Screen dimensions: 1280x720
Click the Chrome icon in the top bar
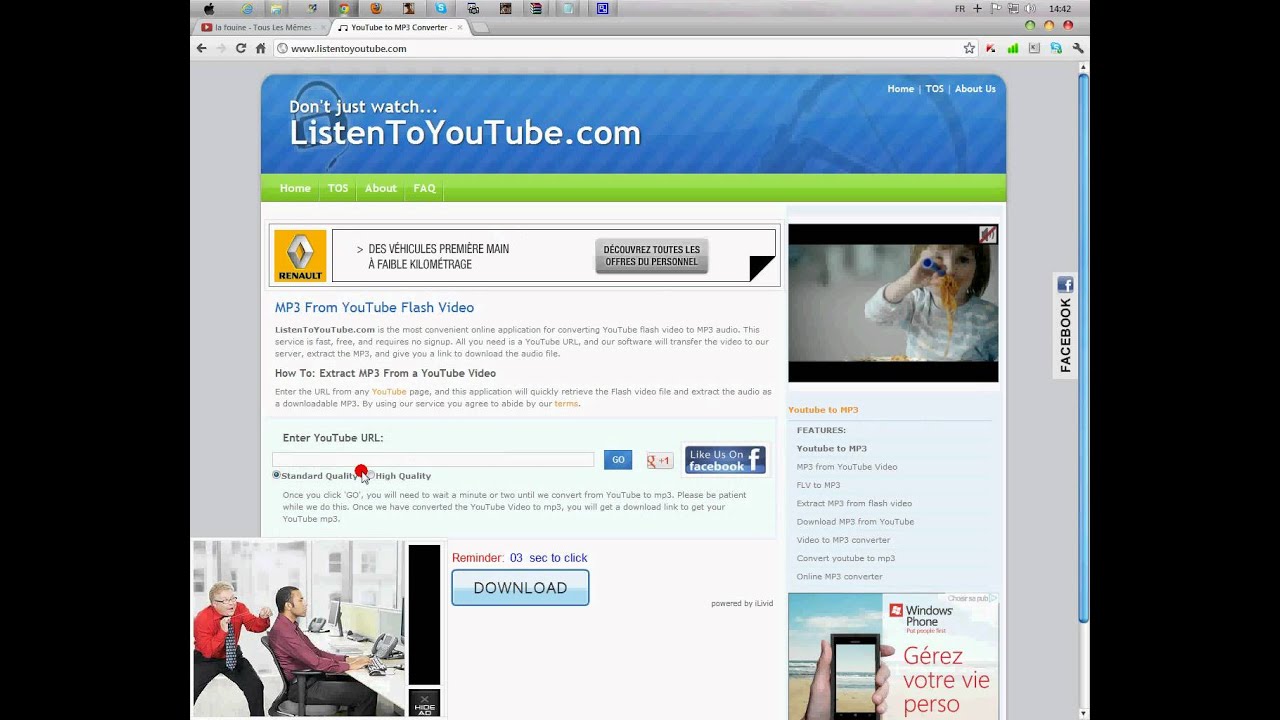pyautogui.click(x=344, y=9)
